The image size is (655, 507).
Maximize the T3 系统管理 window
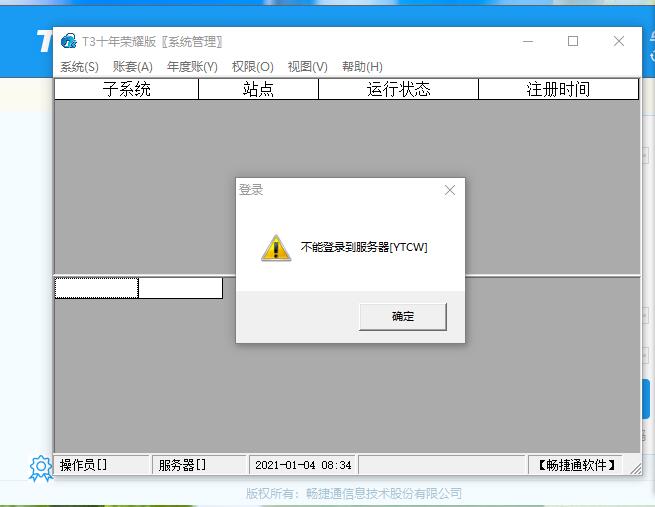573,41
